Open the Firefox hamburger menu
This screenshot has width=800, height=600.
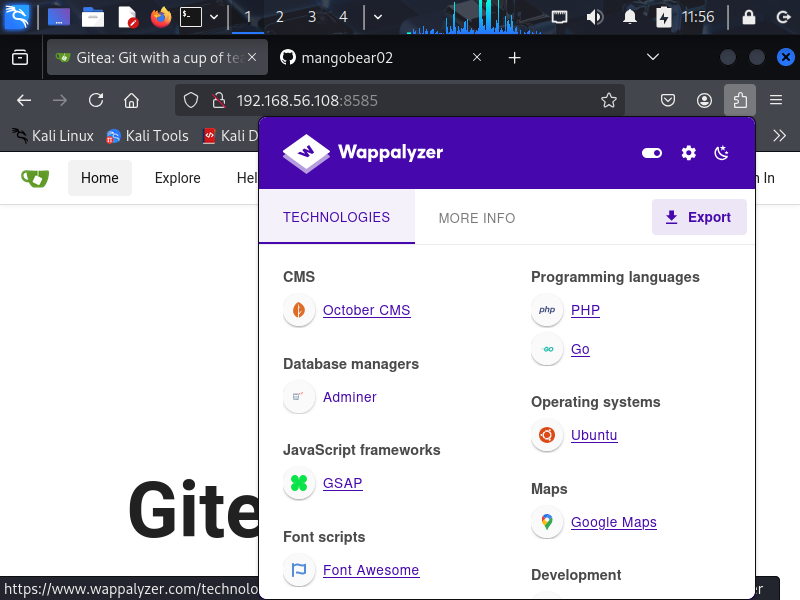click(x=776, y=100)
